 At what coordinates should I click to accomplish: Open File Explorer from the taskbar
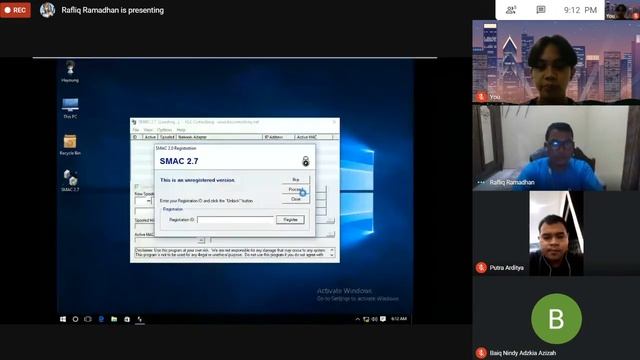coord(114,319)
